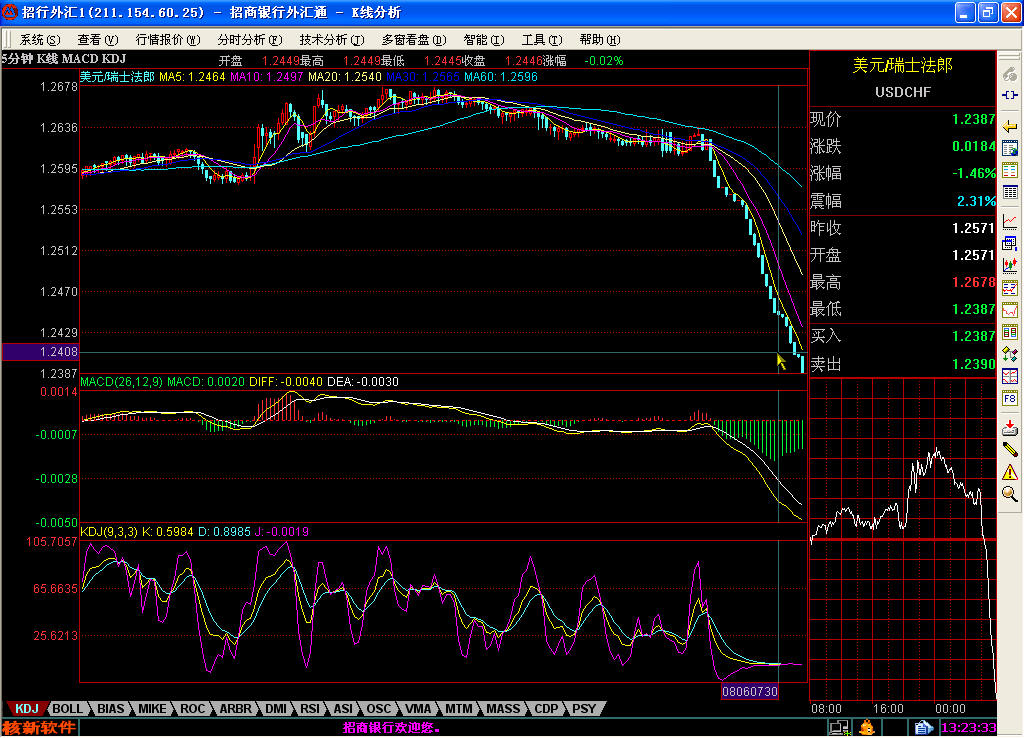The image size is (1024, 738).
Task: Select the pencil drawing tool icon
Action: (x=1010, y=449)
